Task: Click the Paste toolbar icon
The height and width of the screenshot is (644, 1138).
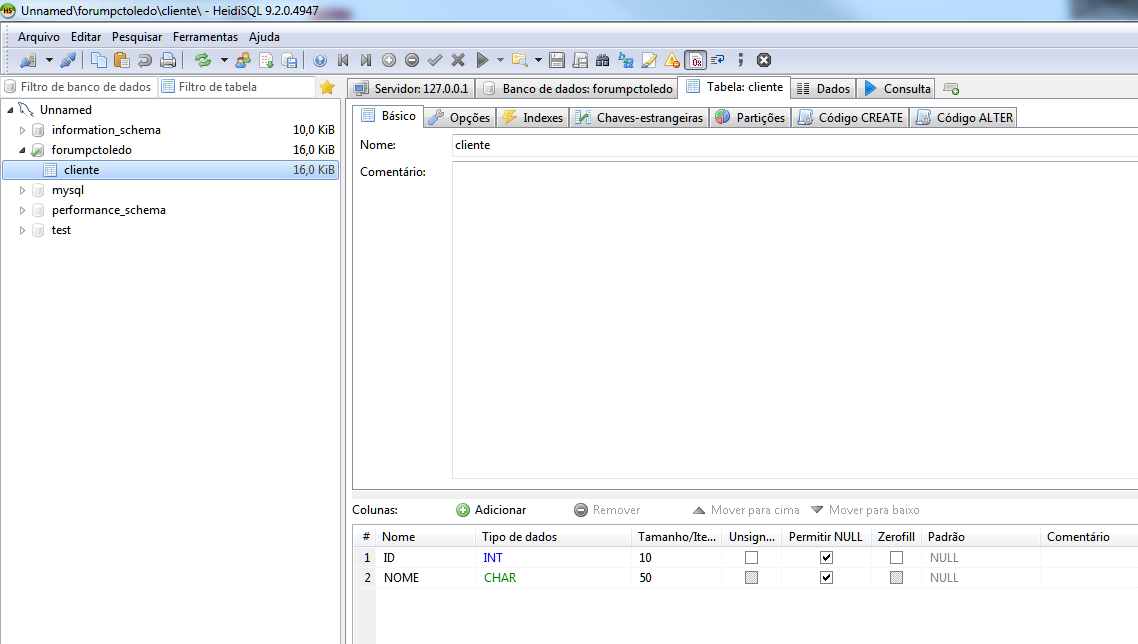Action: click(121, 60)
